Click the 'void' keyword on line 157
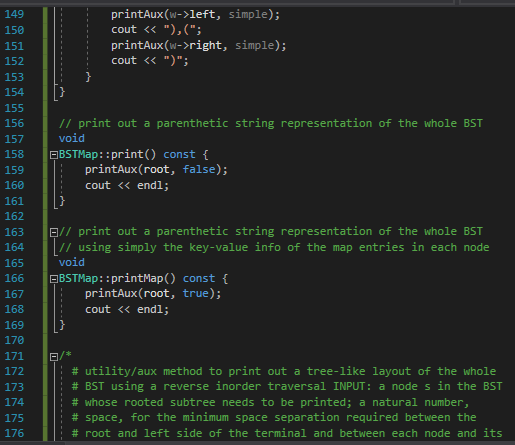This screenshot has height=445, width=515. coord(72,138)
